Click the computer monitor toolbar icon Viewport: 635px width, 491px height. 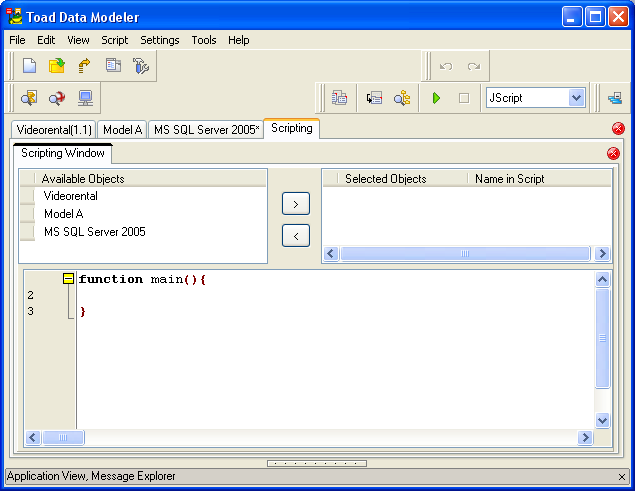(85, 98)
